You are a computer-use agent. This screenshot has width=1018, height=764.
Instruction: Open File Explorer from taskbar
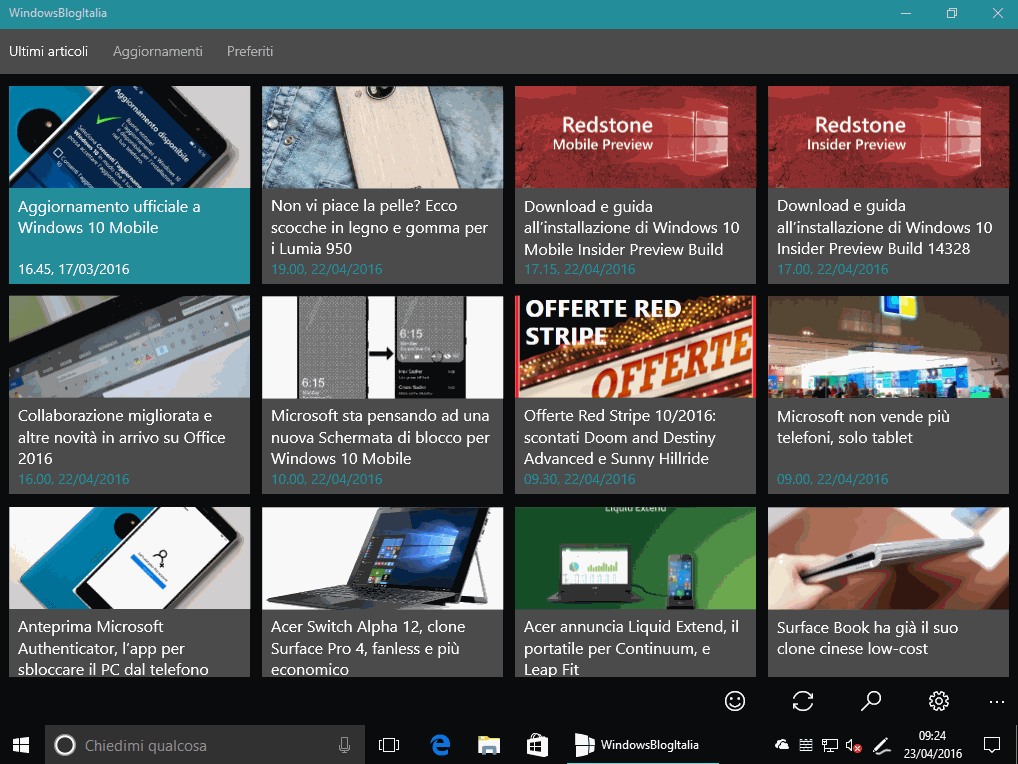(x=489, y=745)
